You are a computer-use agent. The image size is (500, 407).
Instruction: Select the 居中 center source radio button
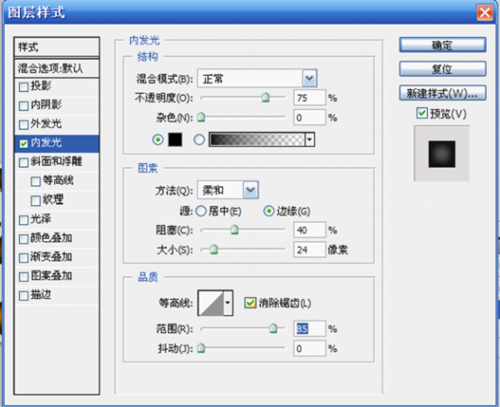pos(201,211)
